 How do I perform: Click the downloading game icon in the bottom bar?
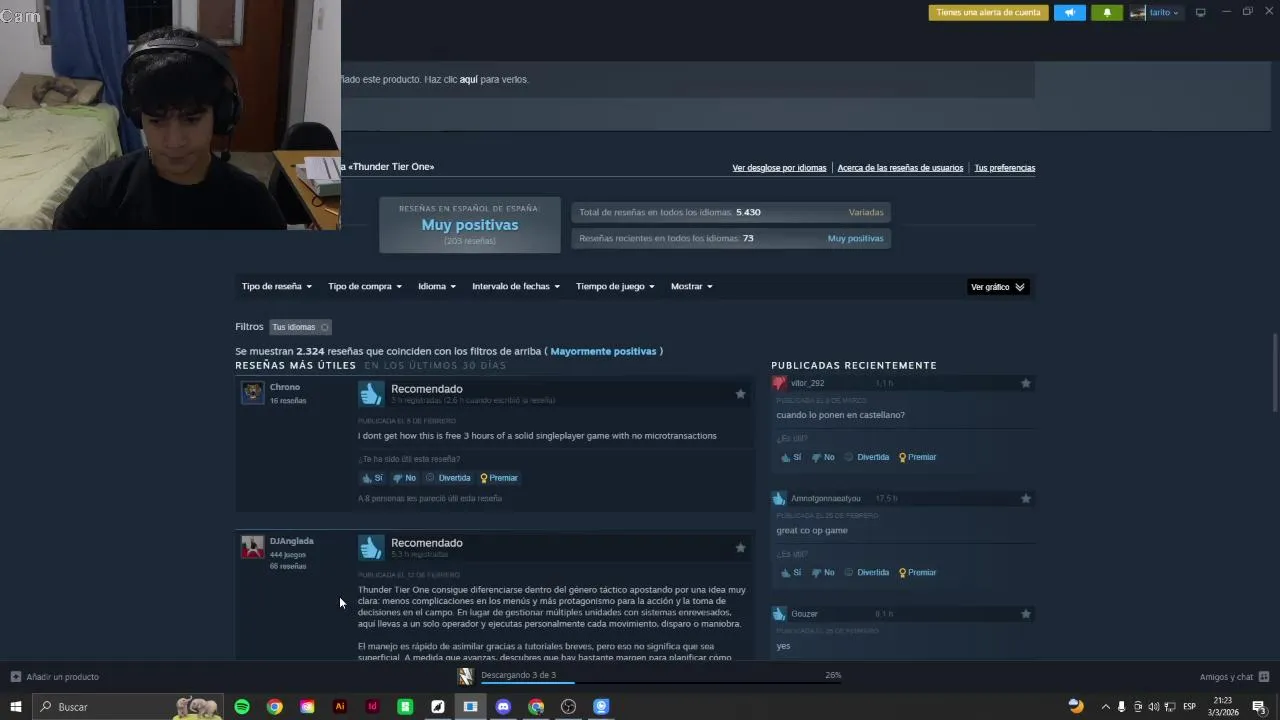point(465,677)
